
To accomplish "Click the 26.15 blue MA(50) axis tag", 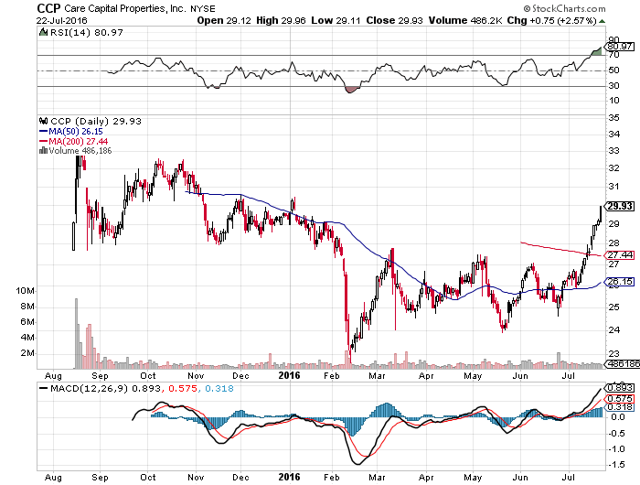I will [x=620, y=282].
